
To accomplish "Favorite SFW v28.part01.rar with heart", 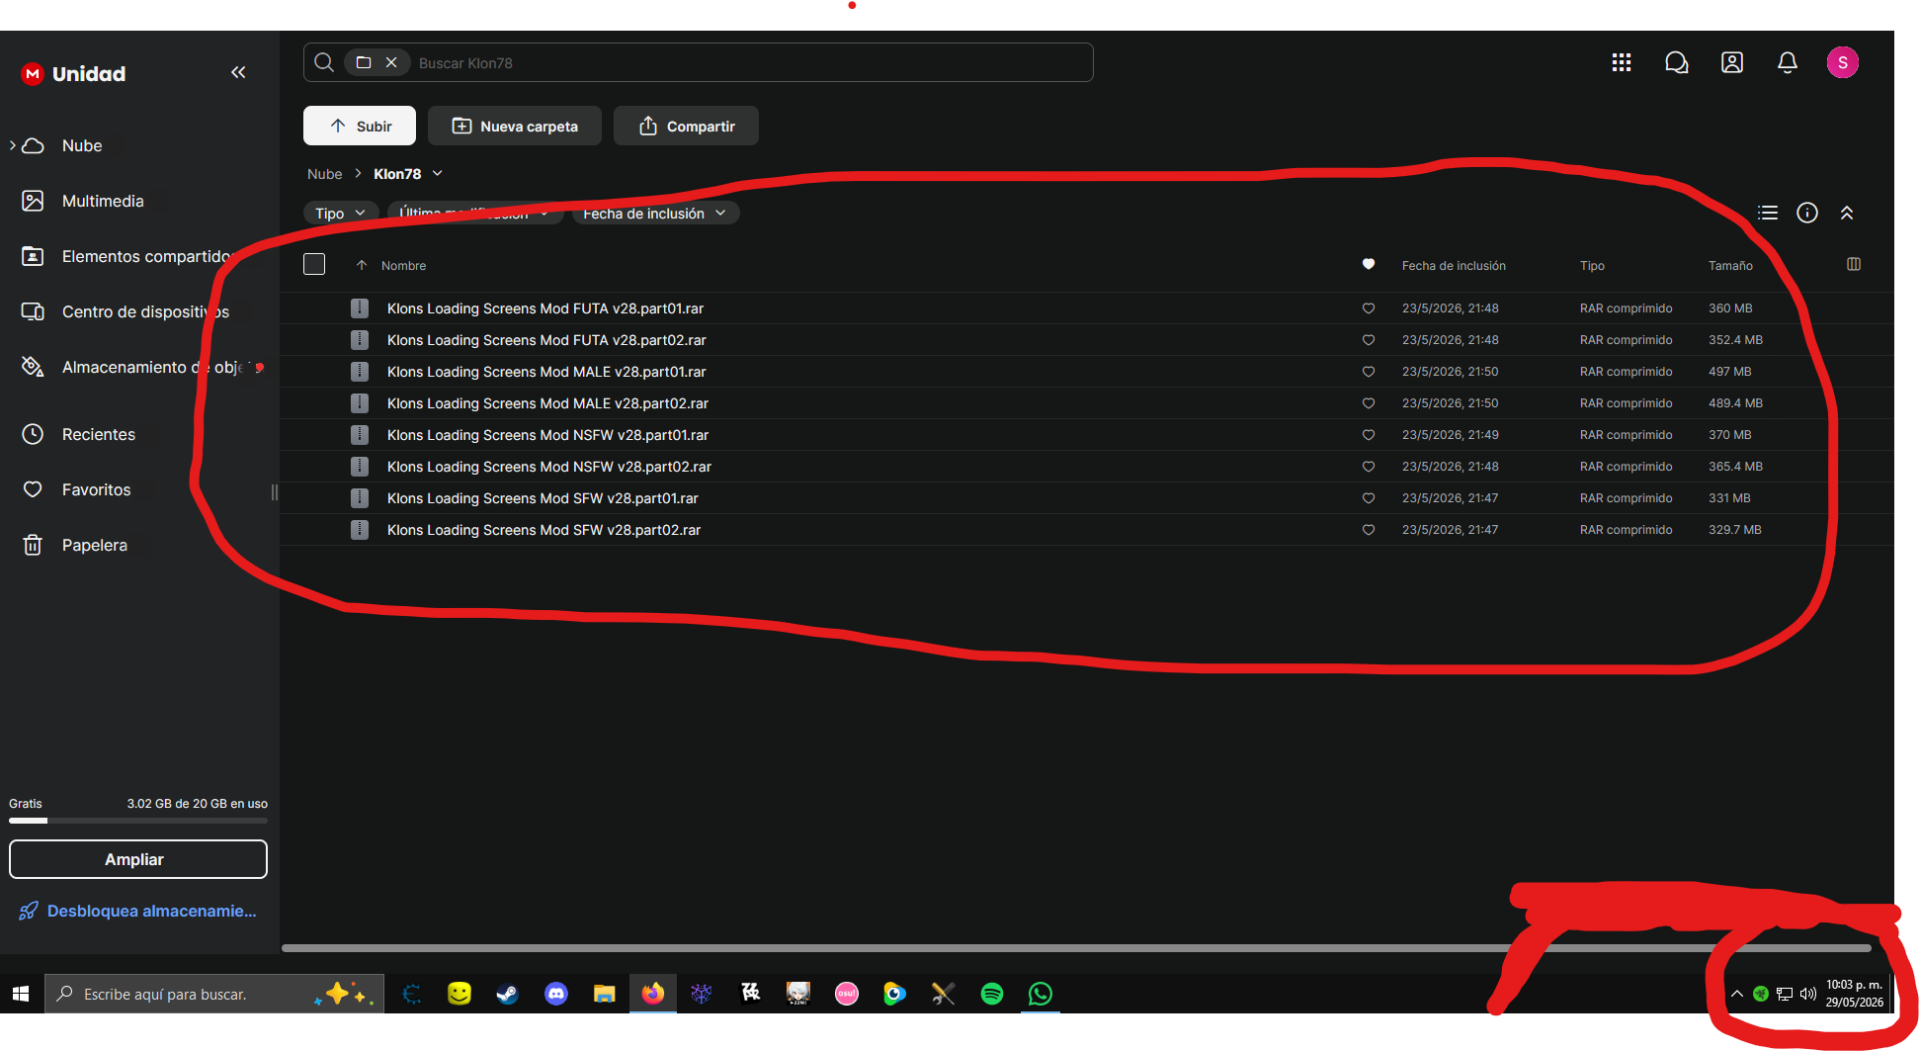I will [x=1368, y=498].
